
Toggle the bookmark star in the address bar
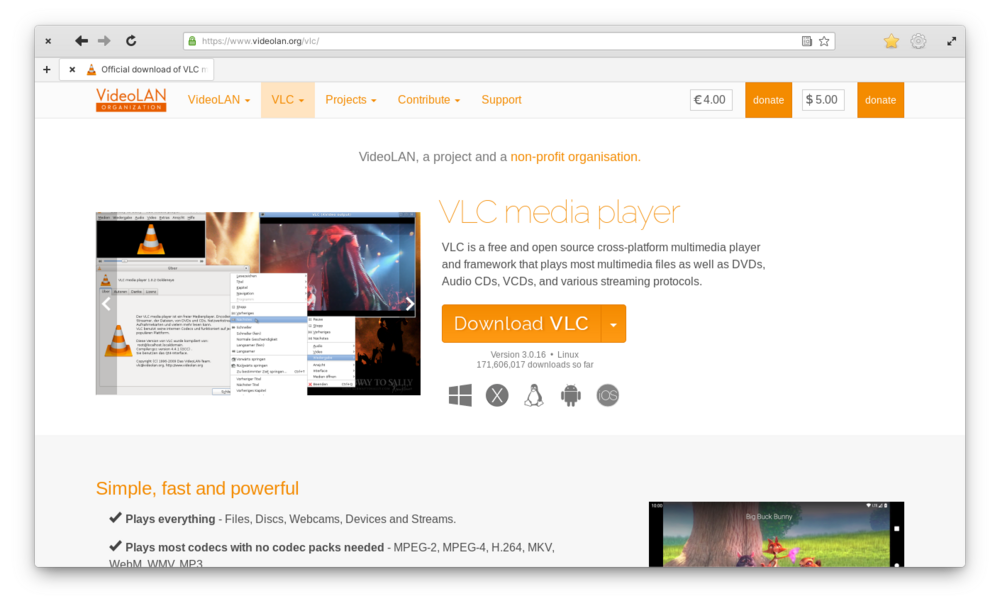pos(823,40)
